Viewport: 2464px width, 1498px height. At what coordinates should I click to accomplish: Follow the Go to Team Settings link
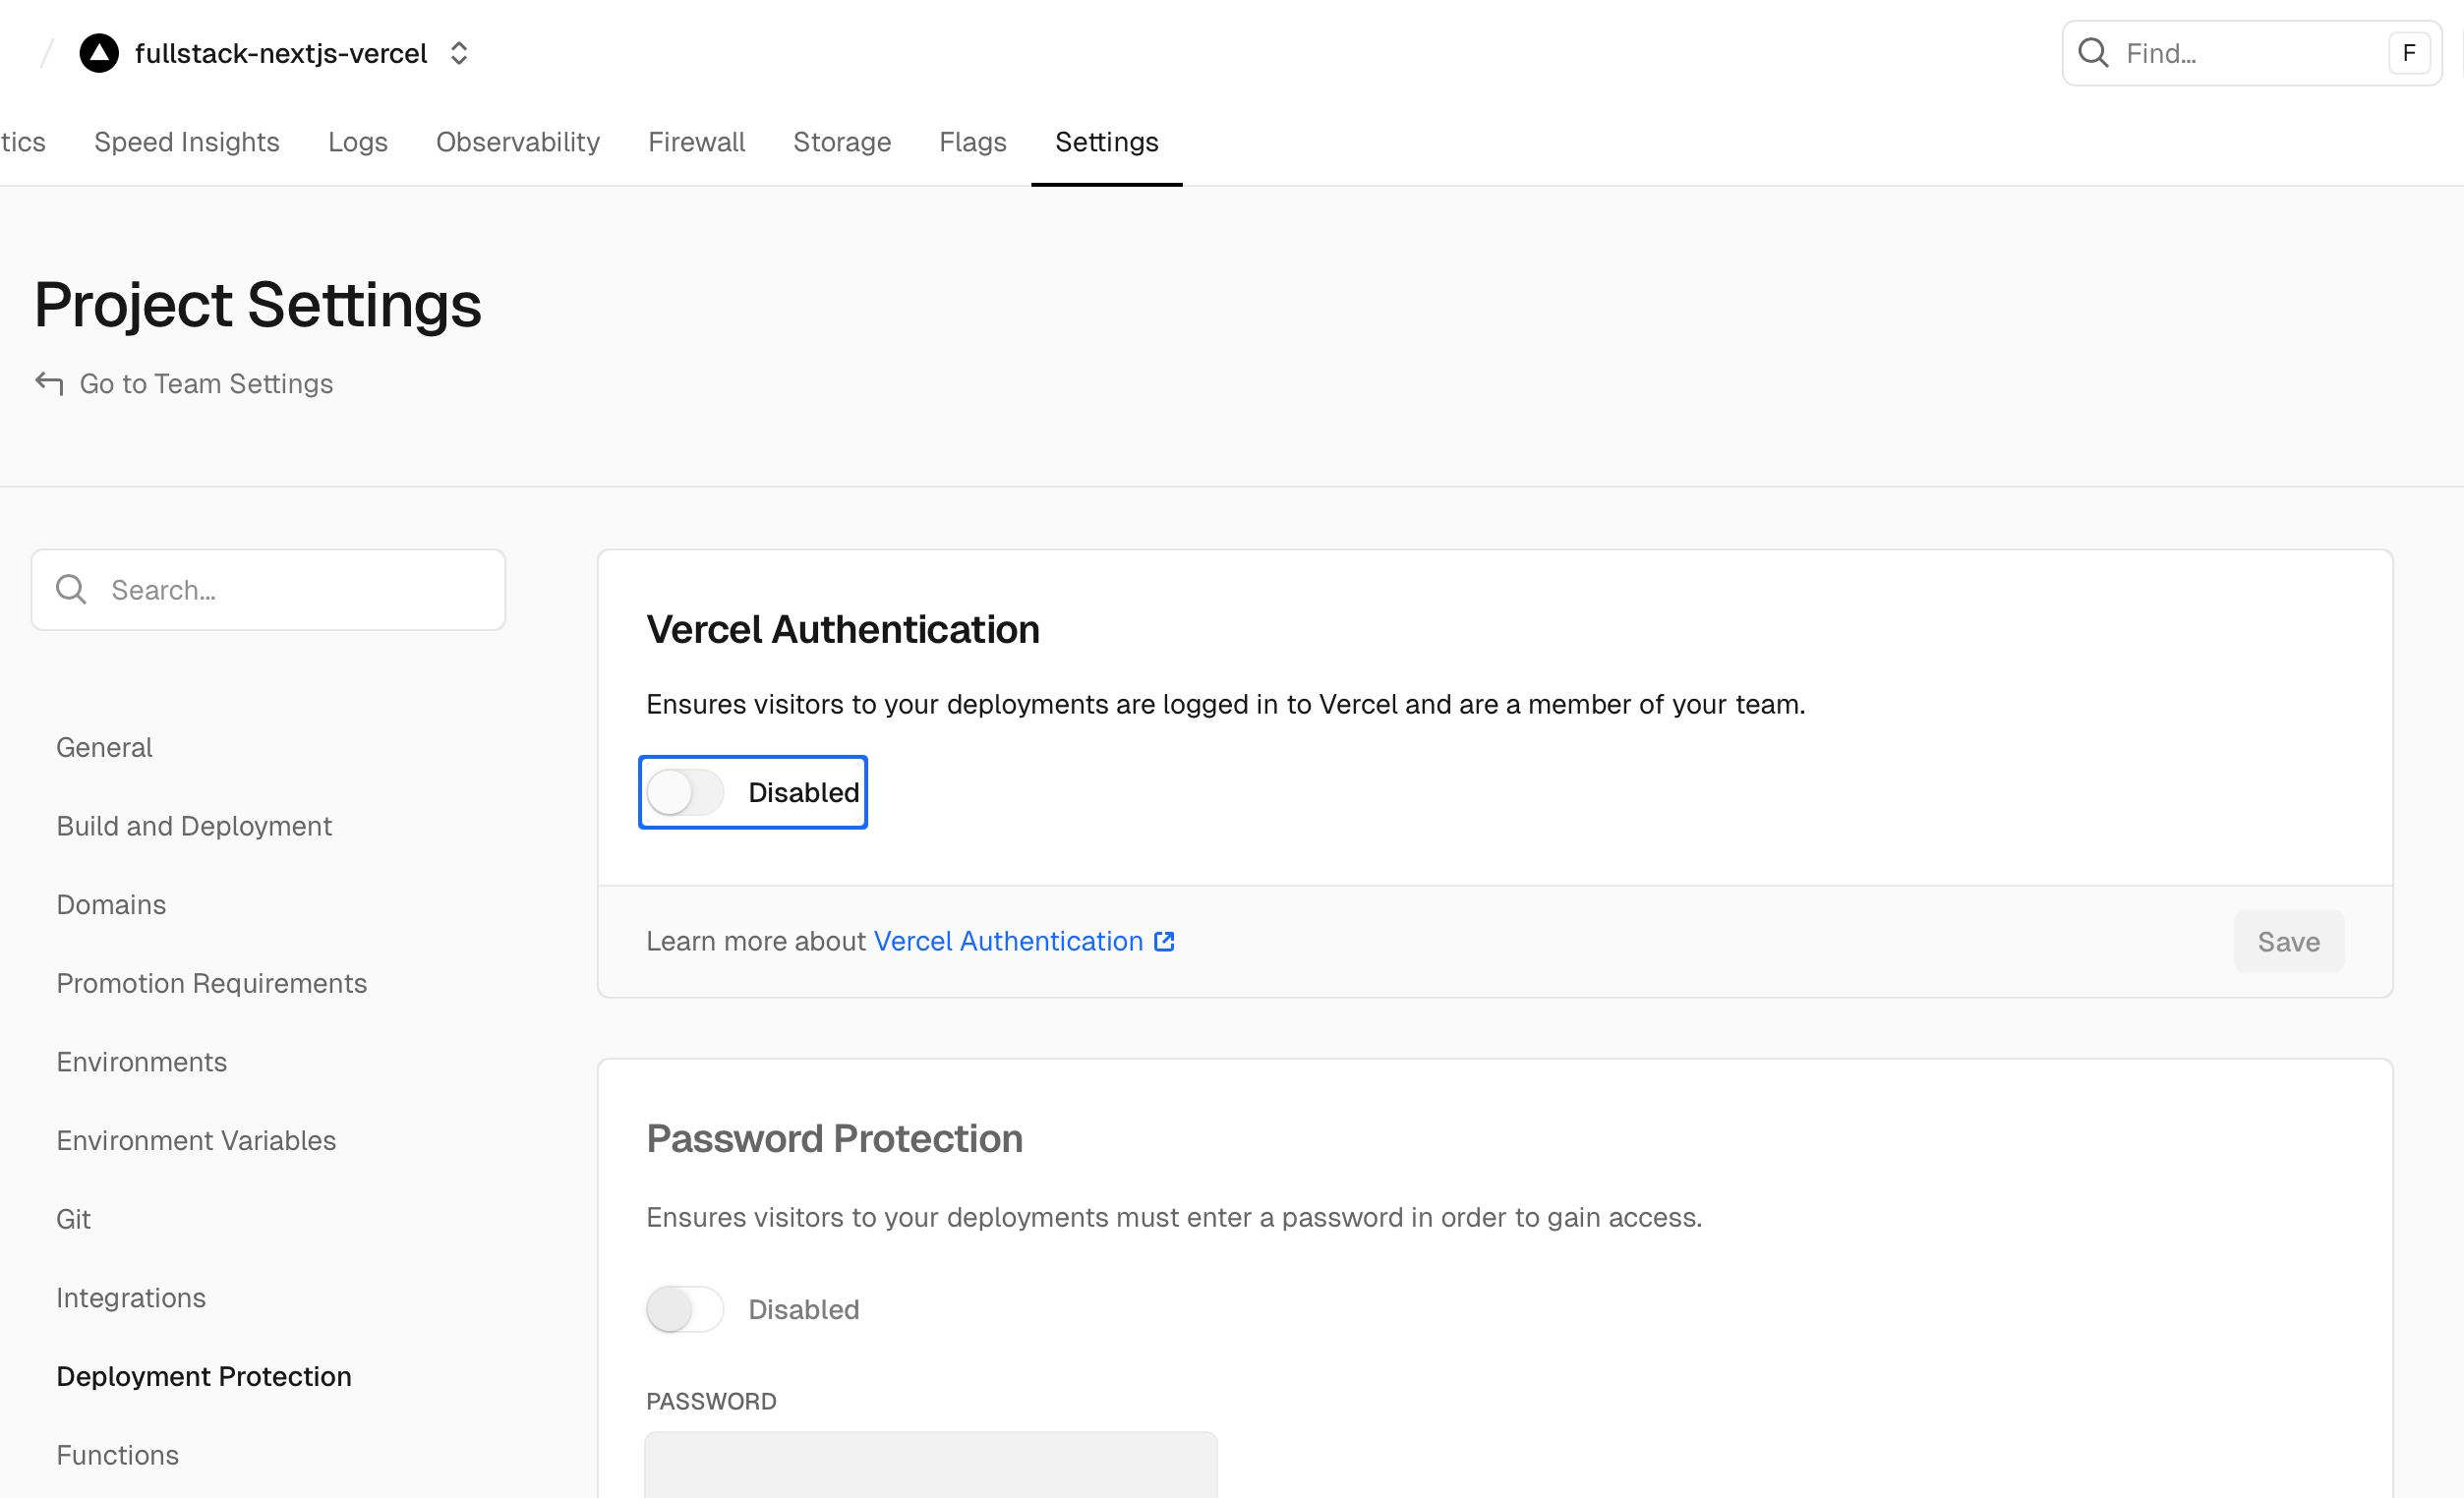click(x=206, y=384)
